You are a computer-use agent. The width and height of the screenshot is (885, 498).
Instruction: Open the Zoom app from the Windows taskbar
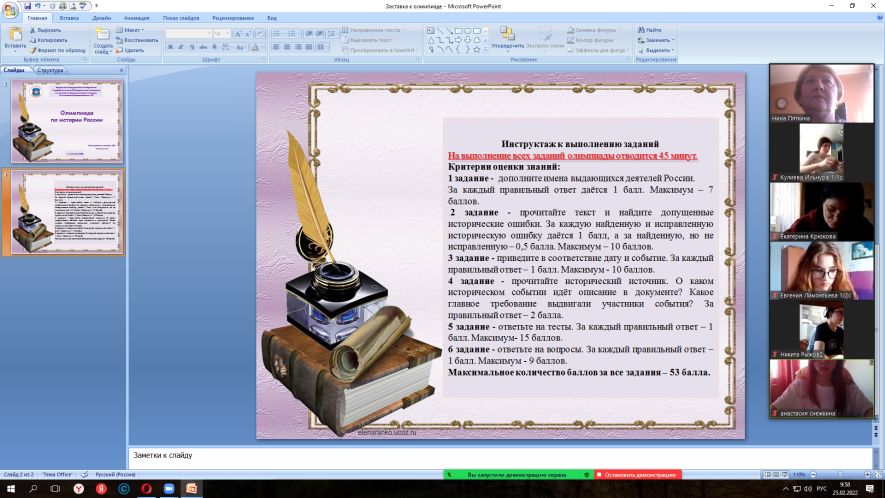pos(166,488)
